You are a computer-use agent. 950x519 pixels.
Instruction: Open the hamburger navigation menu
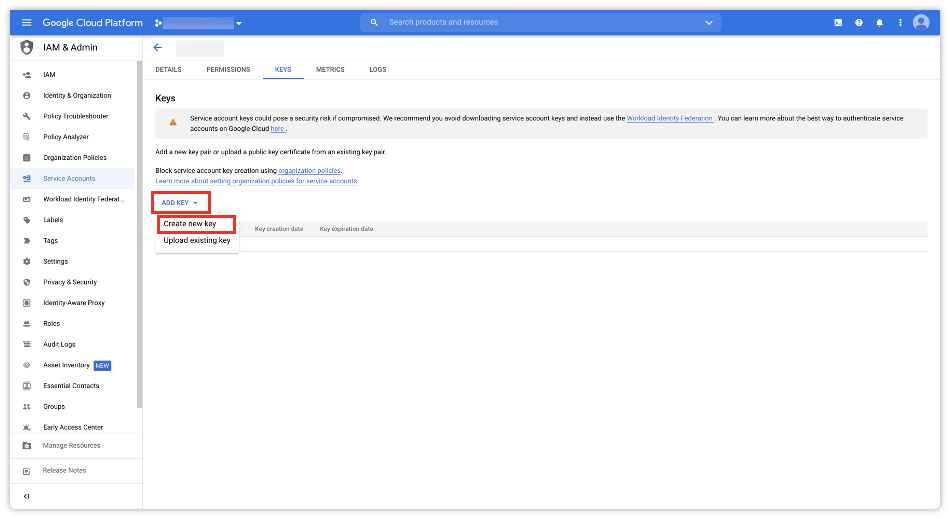26,22
